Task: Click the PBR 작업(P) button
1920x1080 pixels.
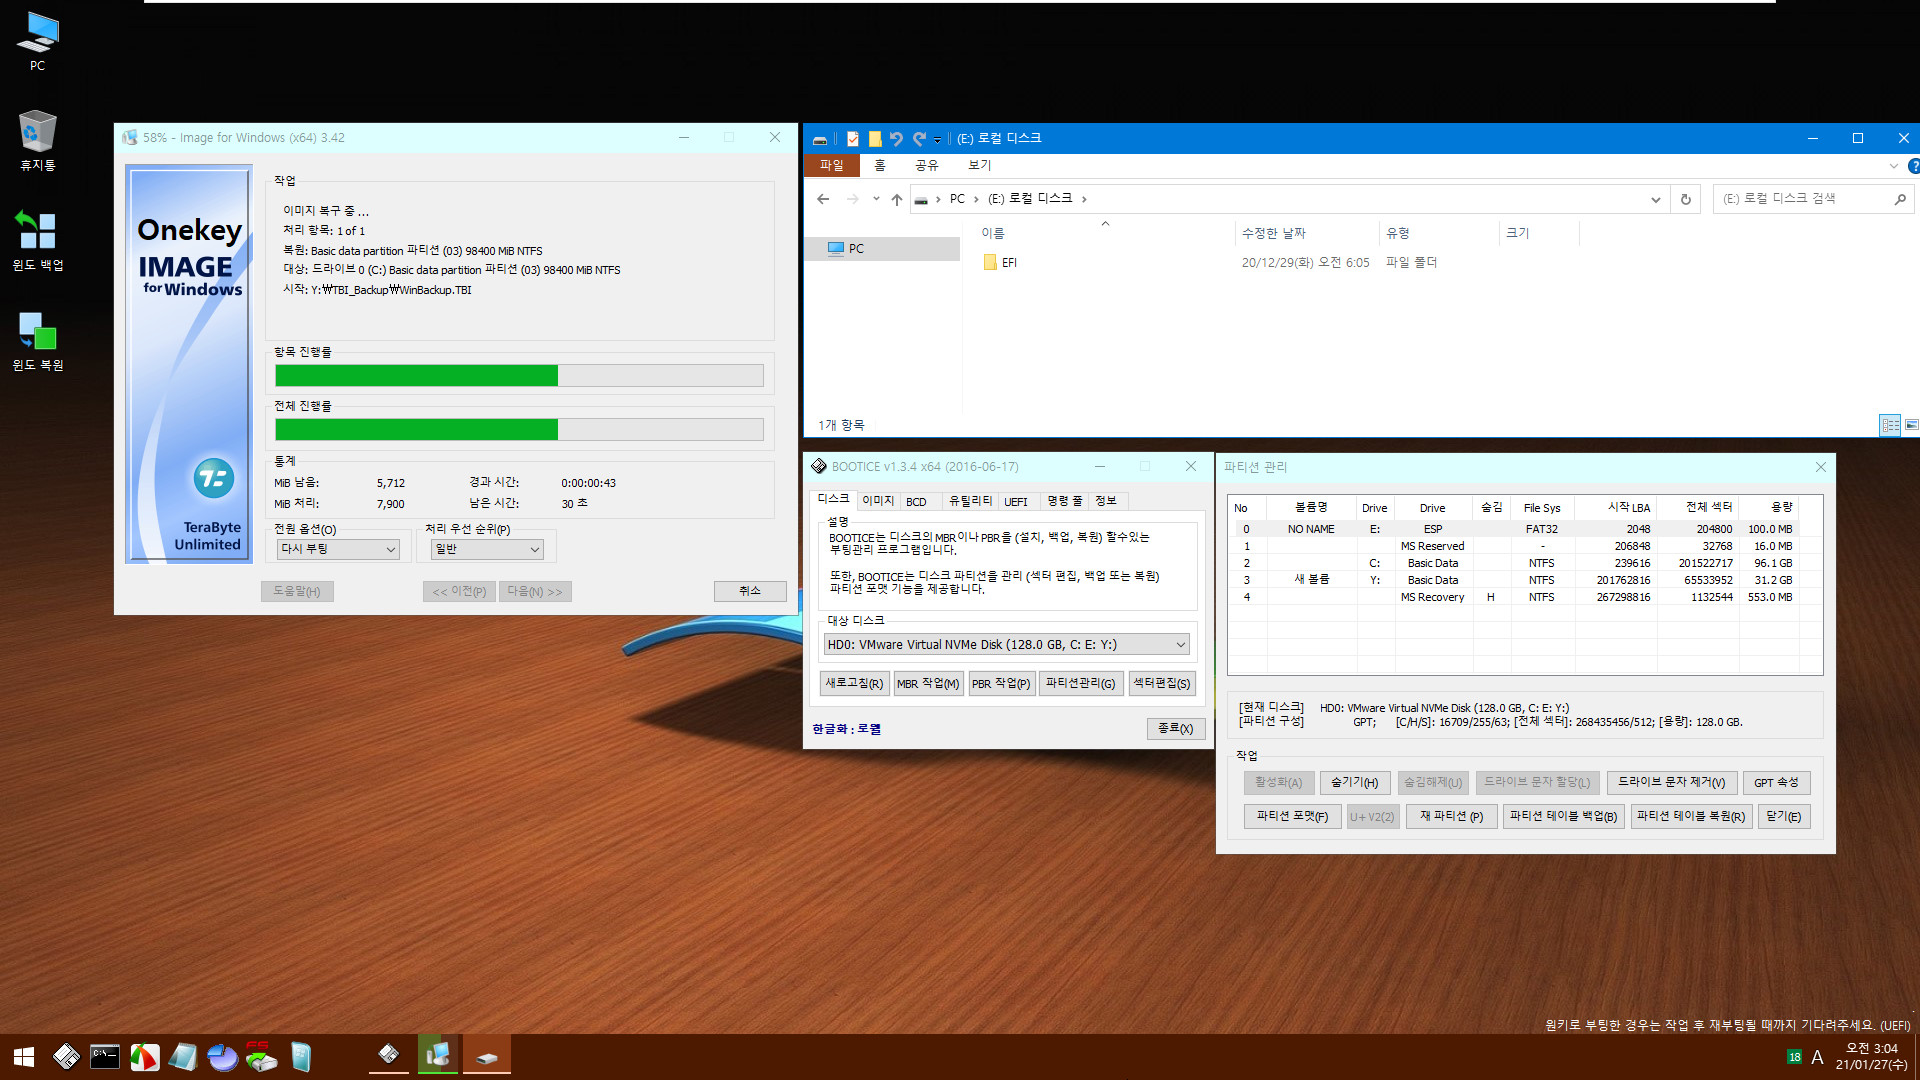Action: click(x=1001, y=684)
